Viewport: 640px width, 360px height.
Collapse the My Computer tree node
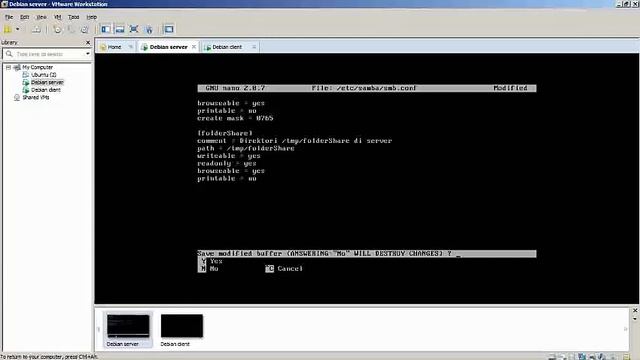(x=8, y=67)
